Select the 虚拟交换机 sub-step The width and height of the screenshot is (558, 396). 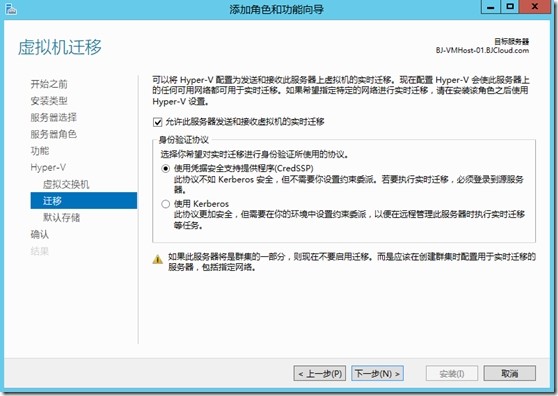[x=66, y=184]
